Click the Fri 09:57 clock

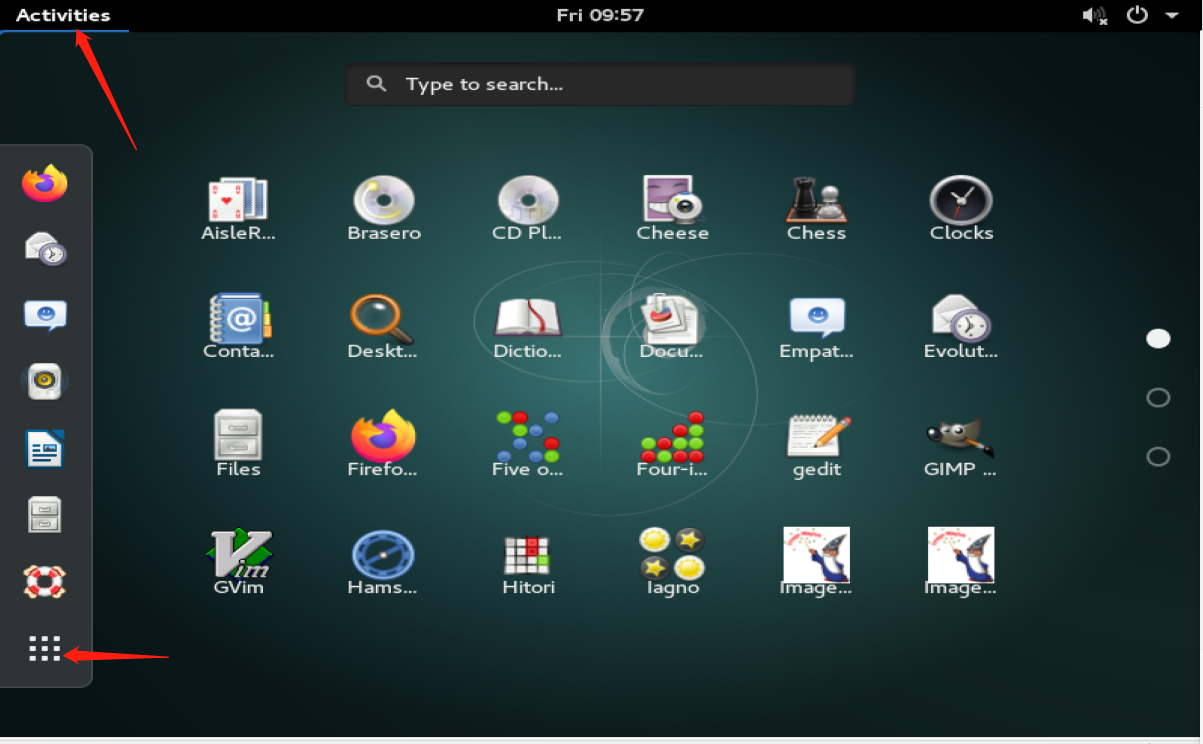pos(600,15)
